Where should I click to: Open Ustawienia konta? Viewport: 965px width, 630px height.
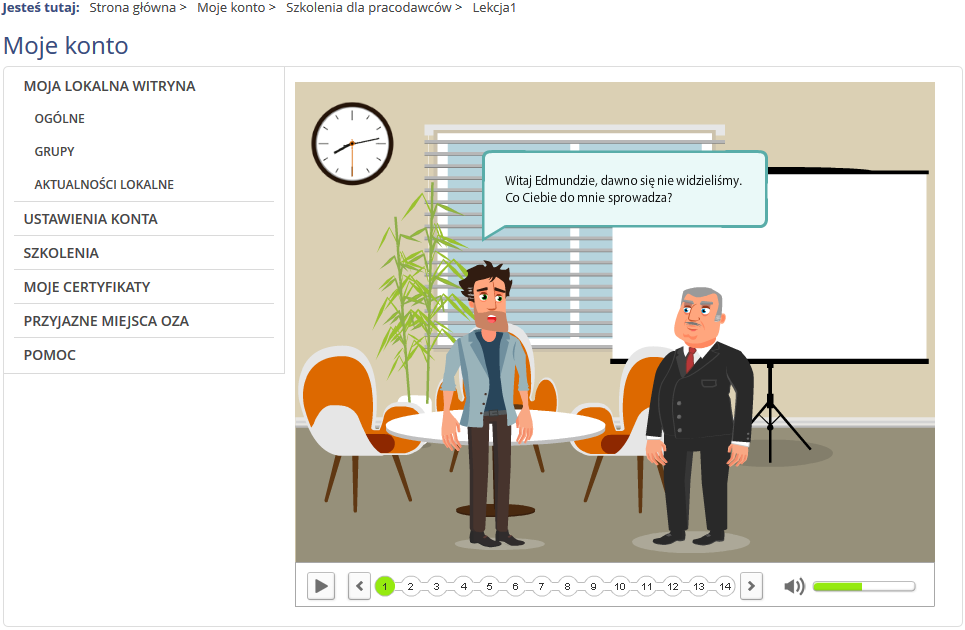90,219
